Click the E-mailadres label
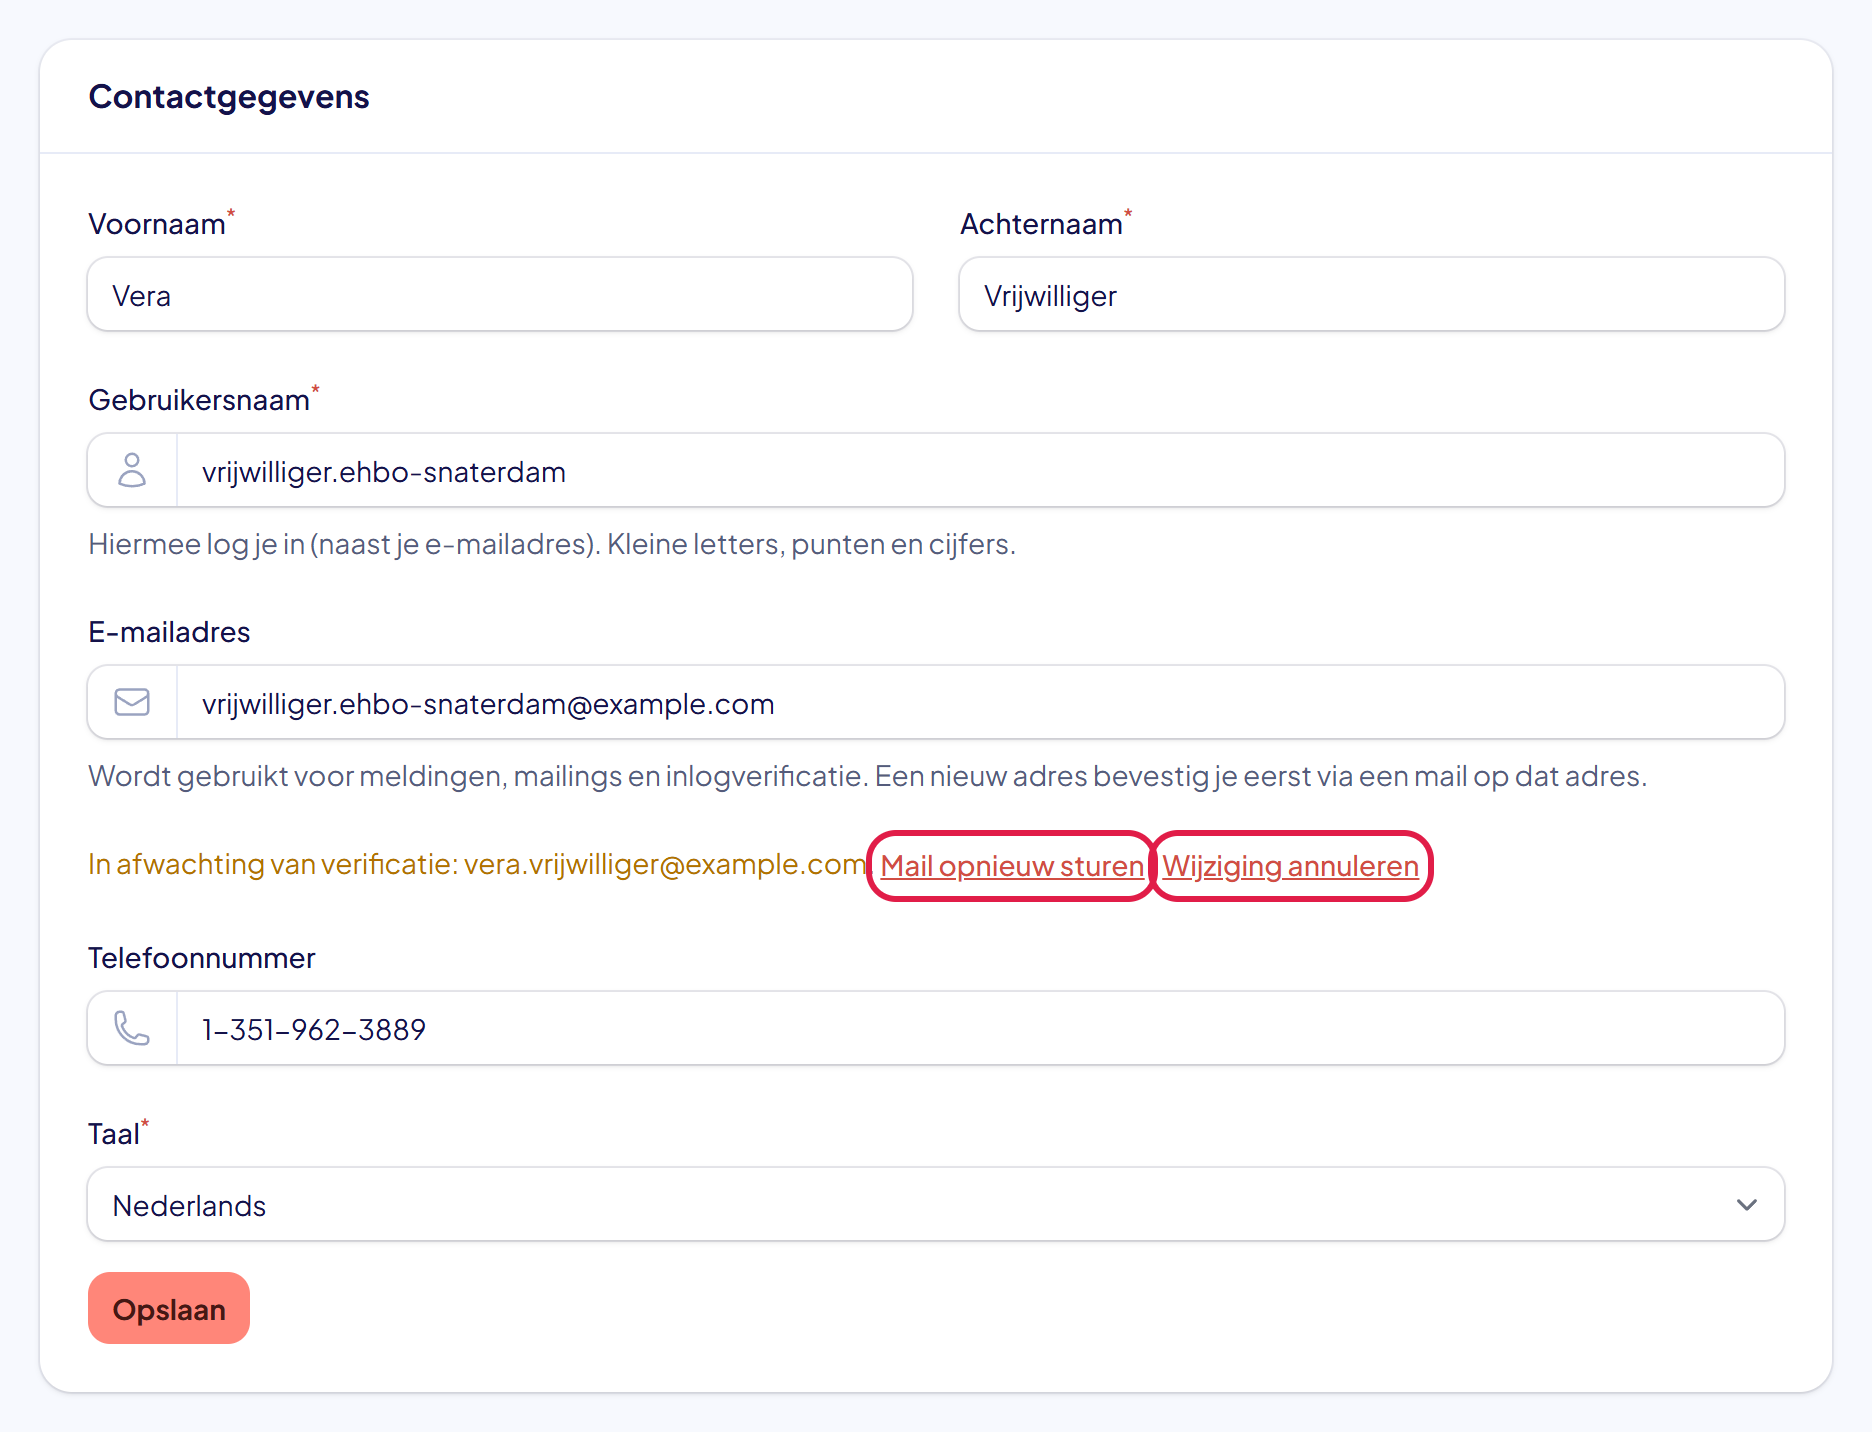 coord(170,632)
